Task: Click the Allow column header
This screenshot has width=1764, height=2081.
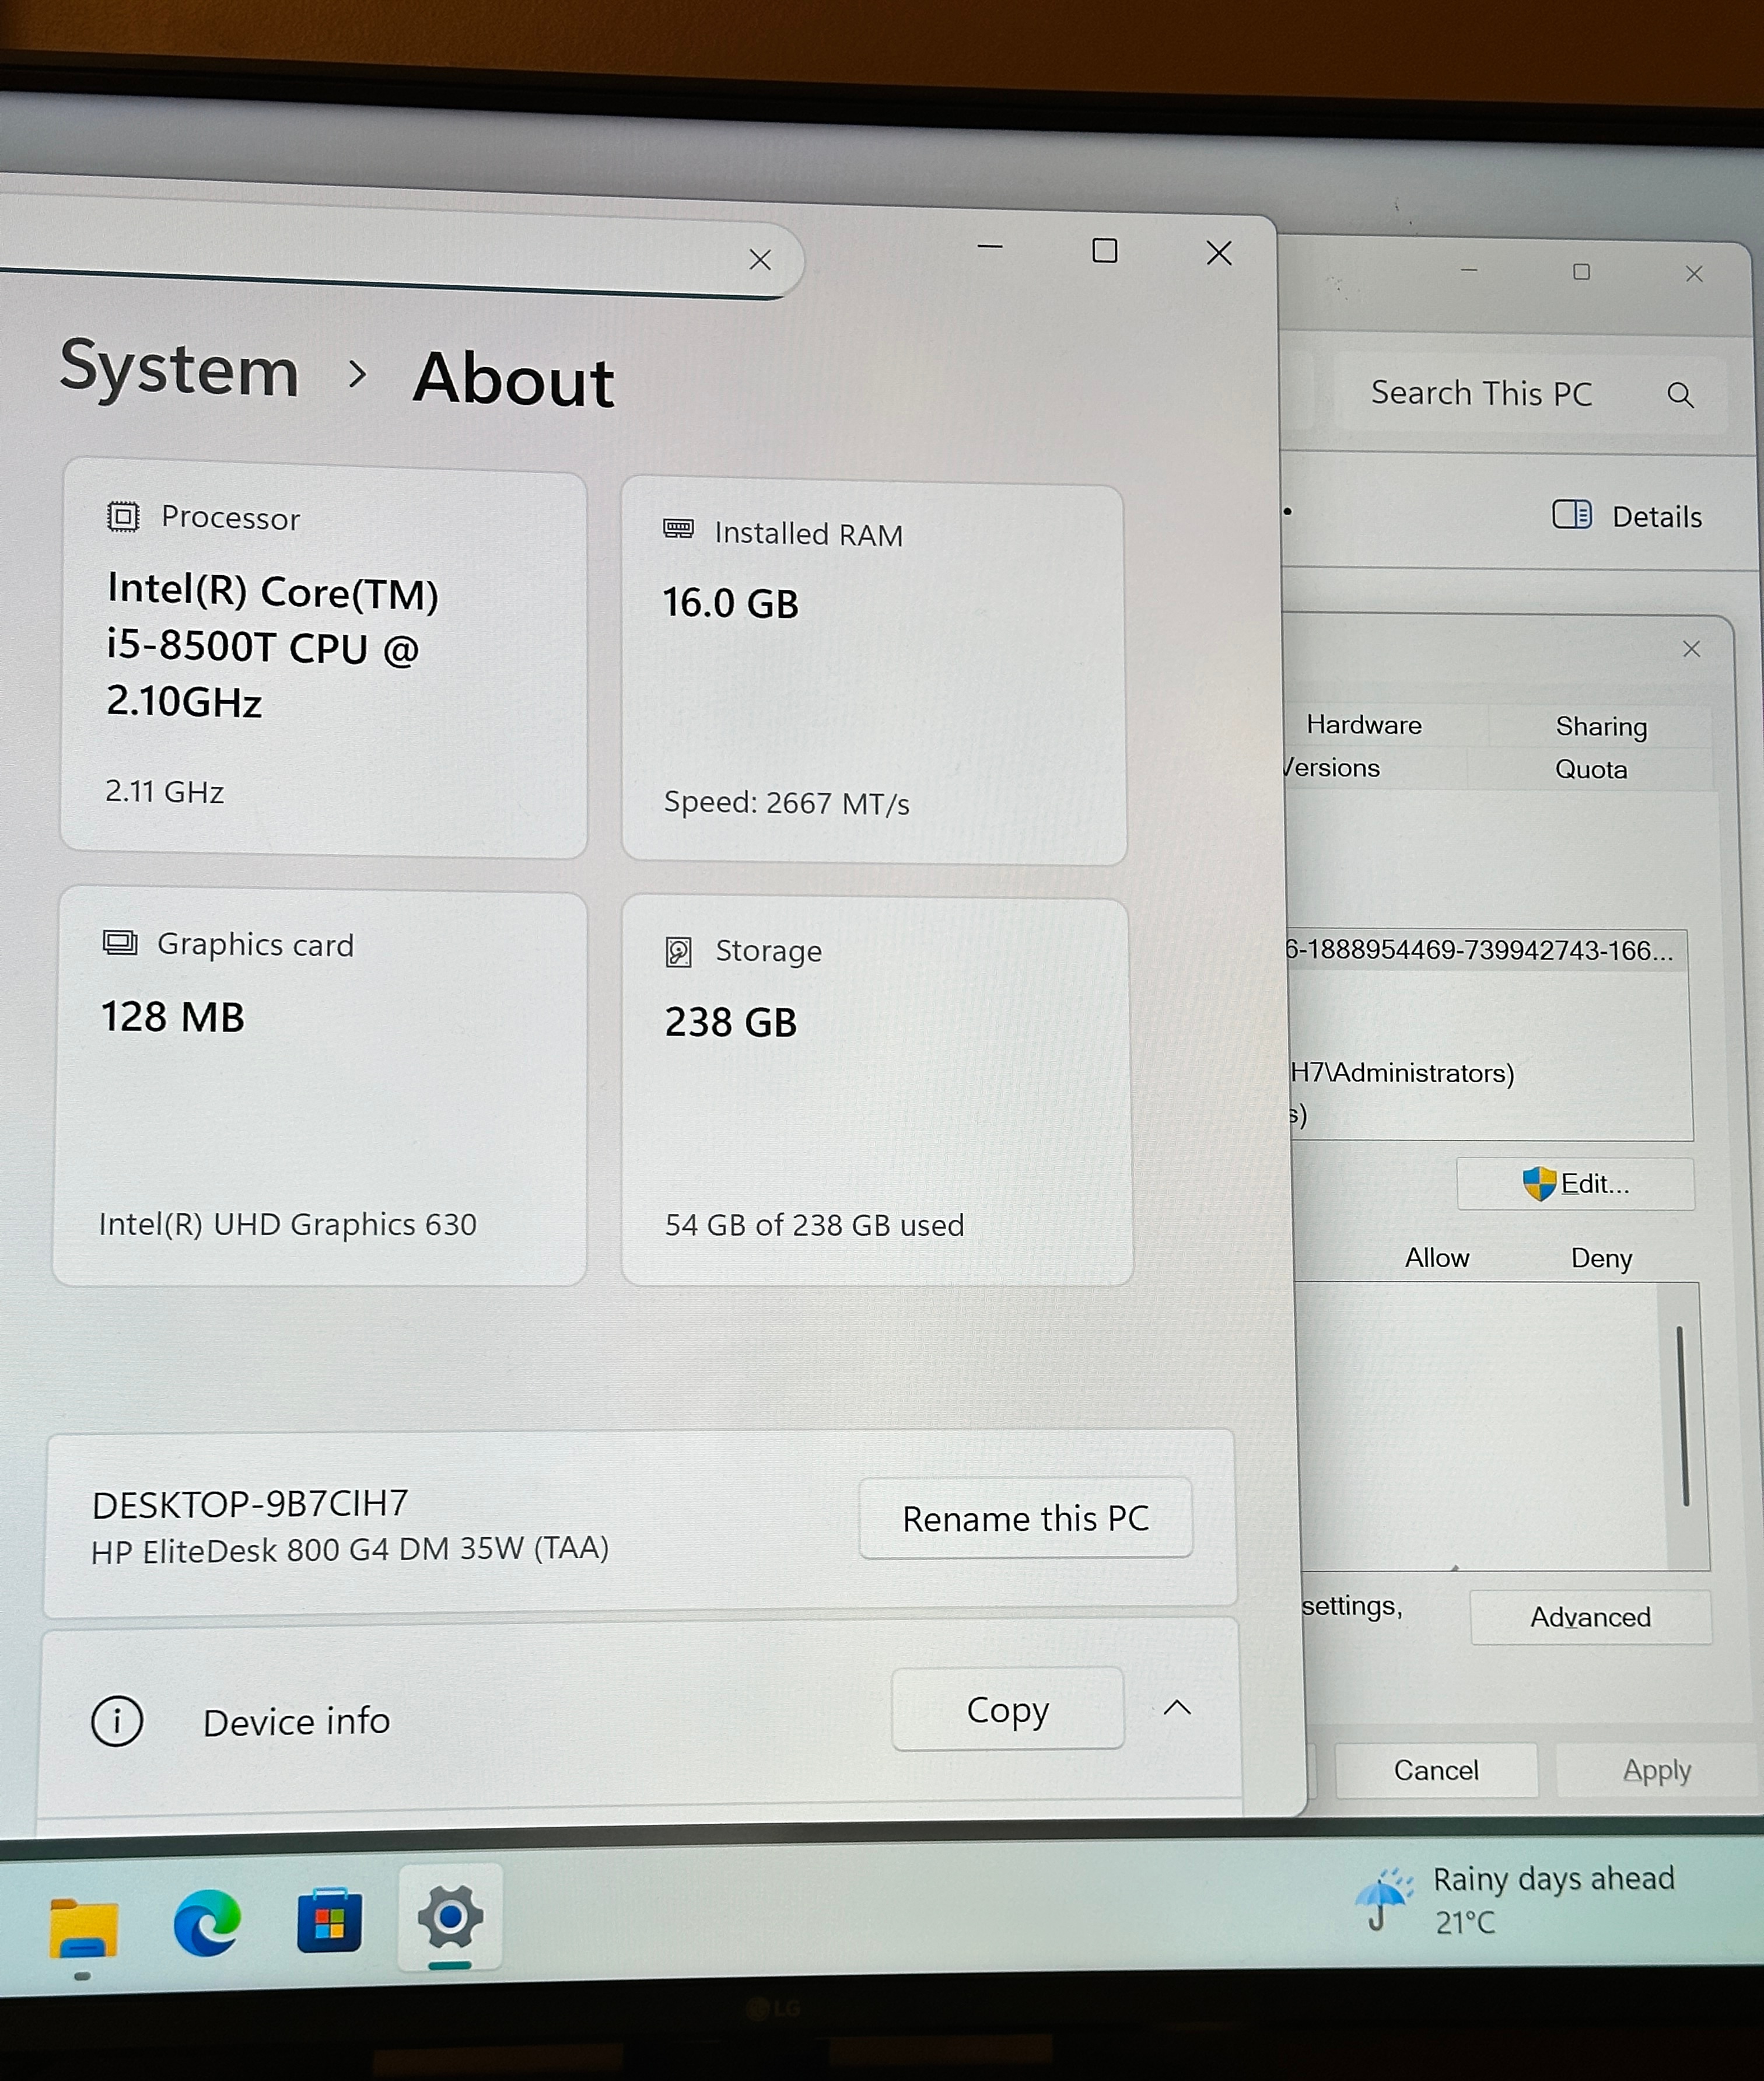Action: pos(1437,1257)
